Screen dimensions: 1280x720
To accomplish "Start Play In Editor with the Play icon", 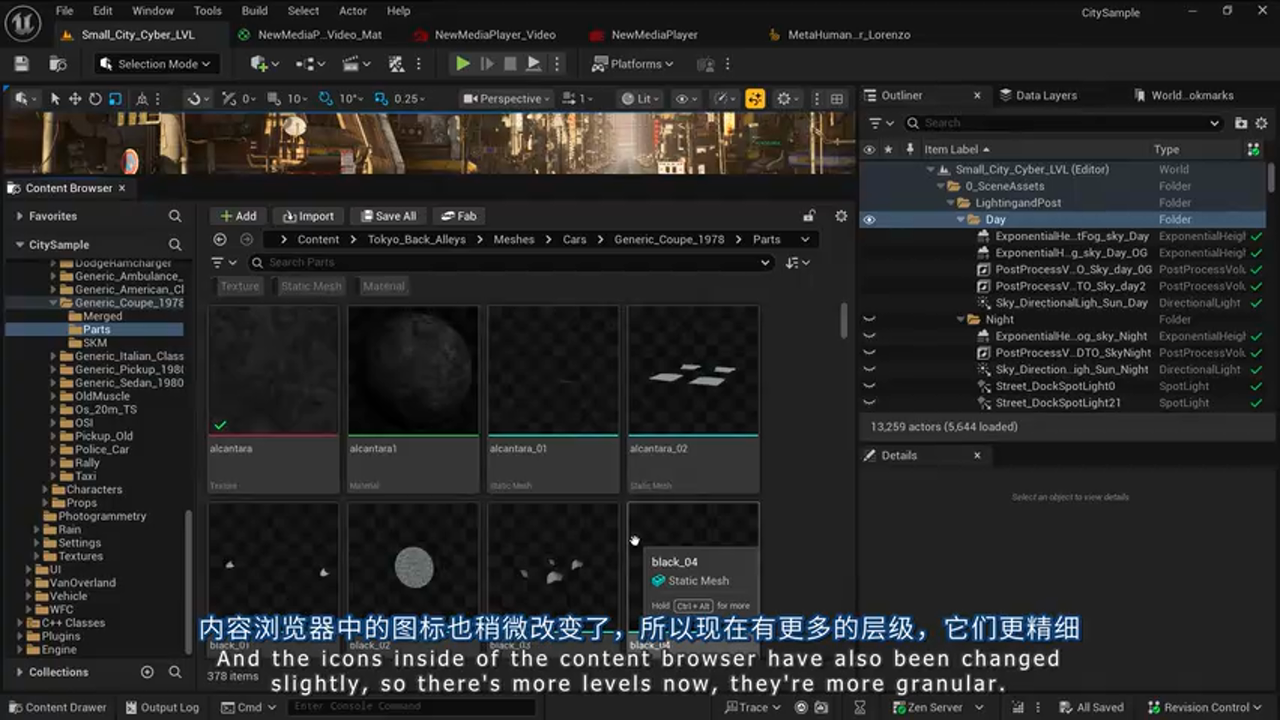I will (462, 62).
